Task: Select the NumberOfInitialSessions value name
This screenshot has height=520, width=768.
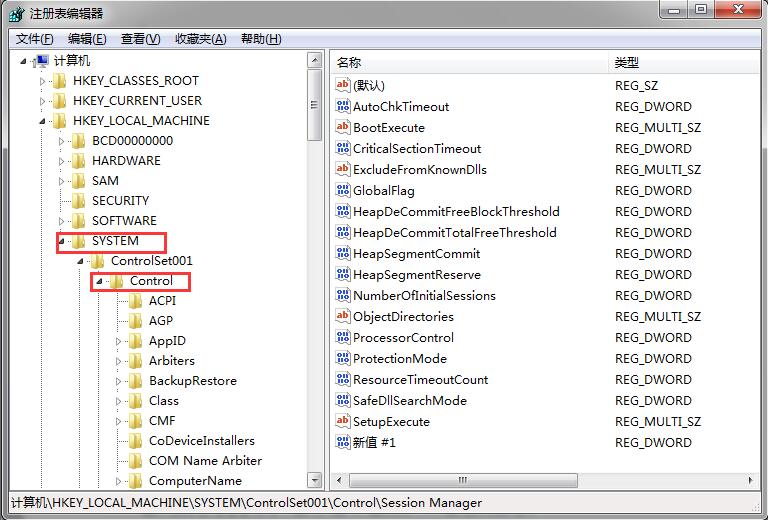Action: tap(424, 296)
